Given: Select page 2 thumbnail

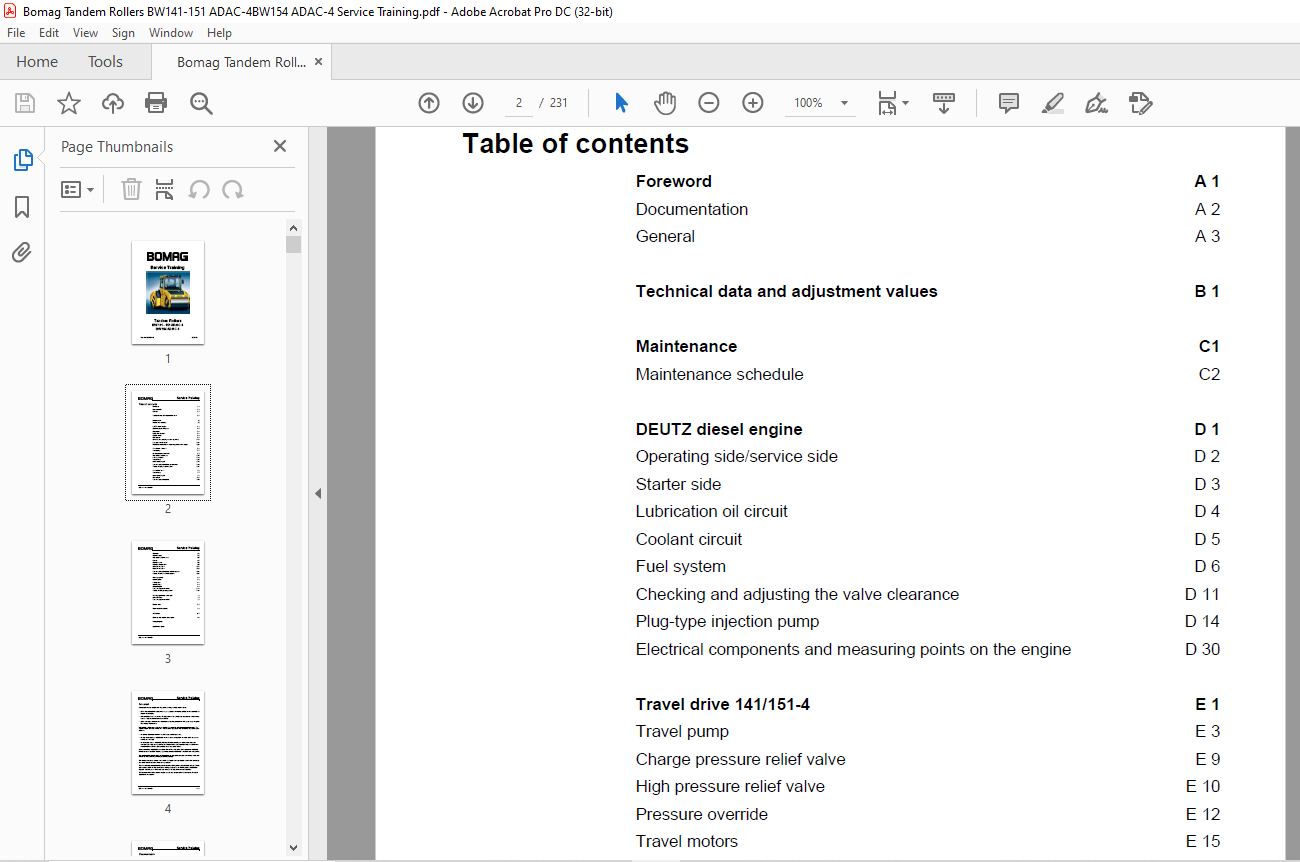Looking at the screenshot, I should (168, 442).
